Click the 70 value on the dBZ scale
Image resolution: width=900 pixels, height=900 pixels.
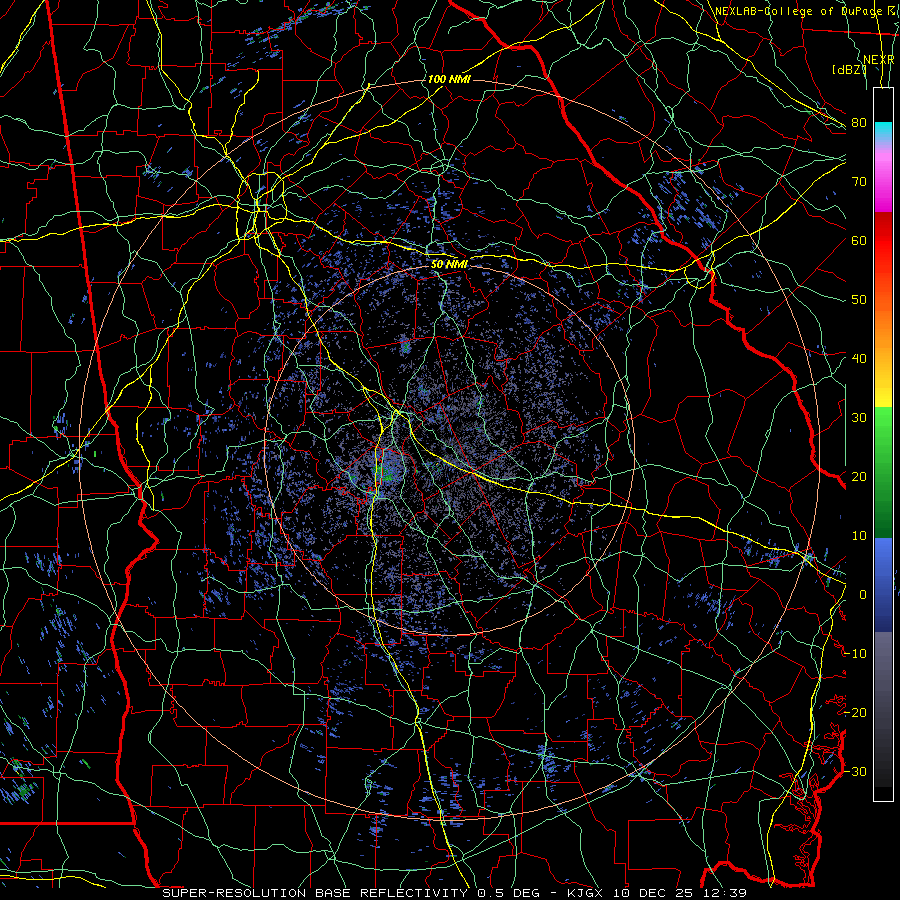coord(859,182)
